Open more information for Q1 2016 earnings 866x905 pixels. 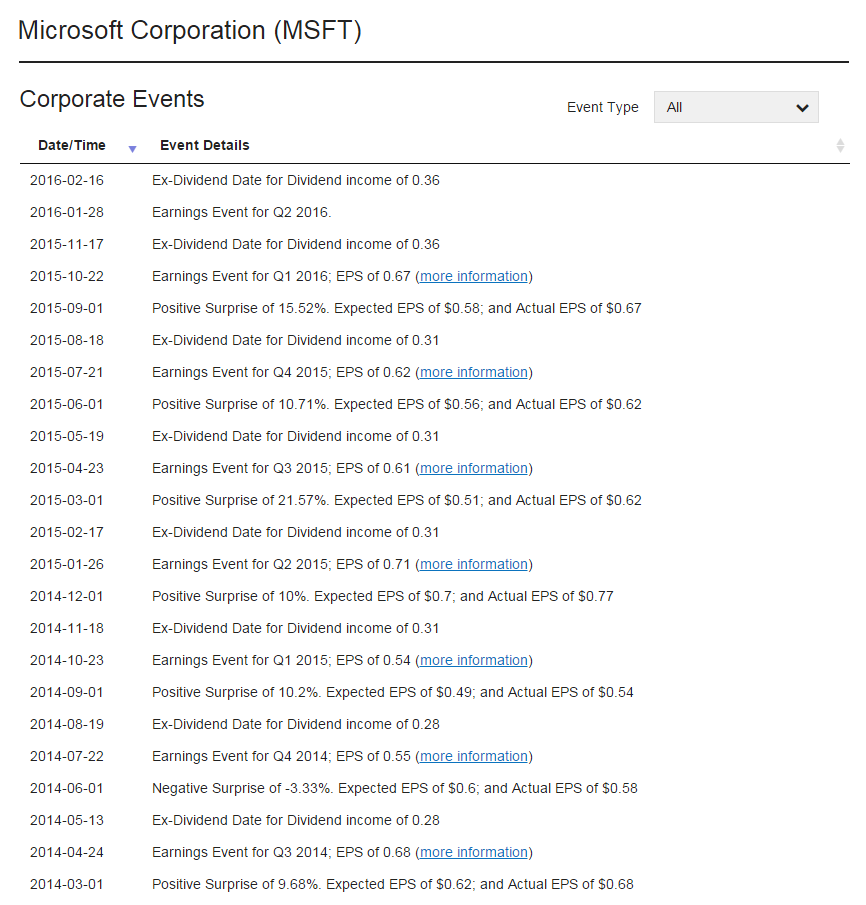[x=474, y=277]
